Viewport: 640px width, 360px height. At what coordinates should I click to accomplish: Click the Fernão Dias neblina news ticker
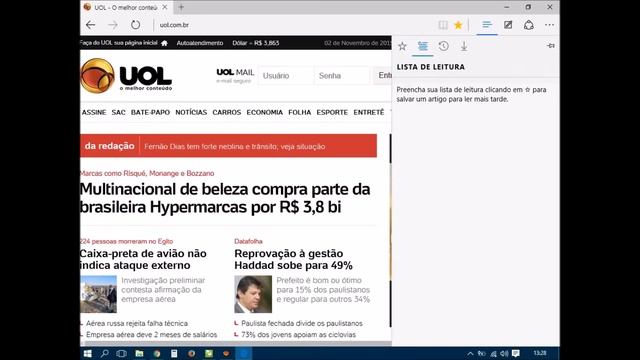235,147
